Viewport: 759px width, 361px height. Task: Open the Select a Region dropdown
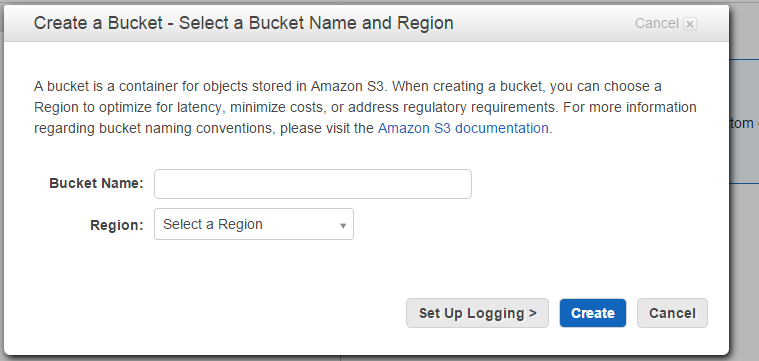click(254, 224)
